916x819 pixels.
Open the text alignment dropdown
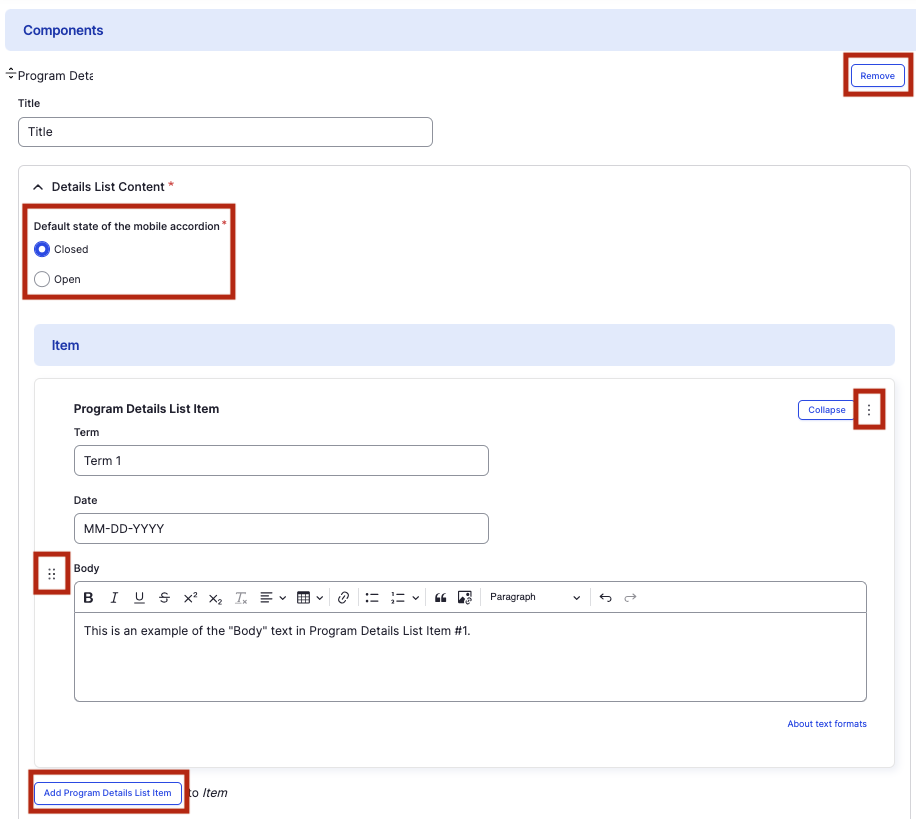click(x=272, y=598)
